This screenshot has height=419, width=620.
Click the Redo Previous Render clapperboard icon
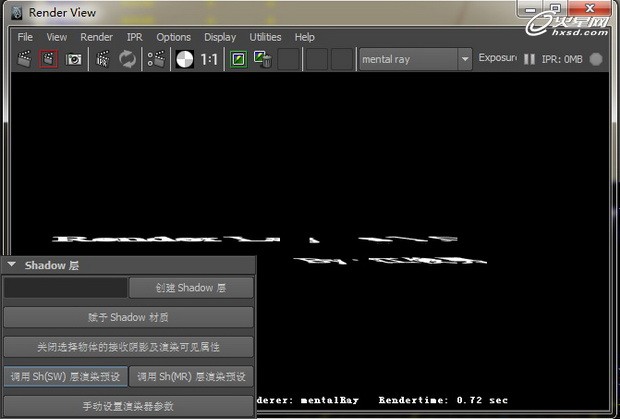25,59
